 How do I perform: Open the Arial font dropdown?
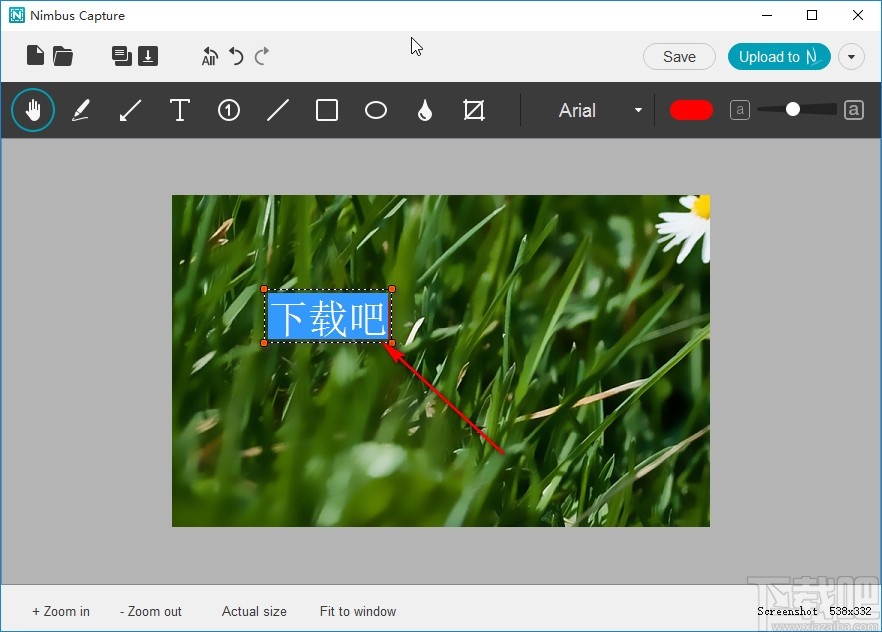(x=638, y=110)
